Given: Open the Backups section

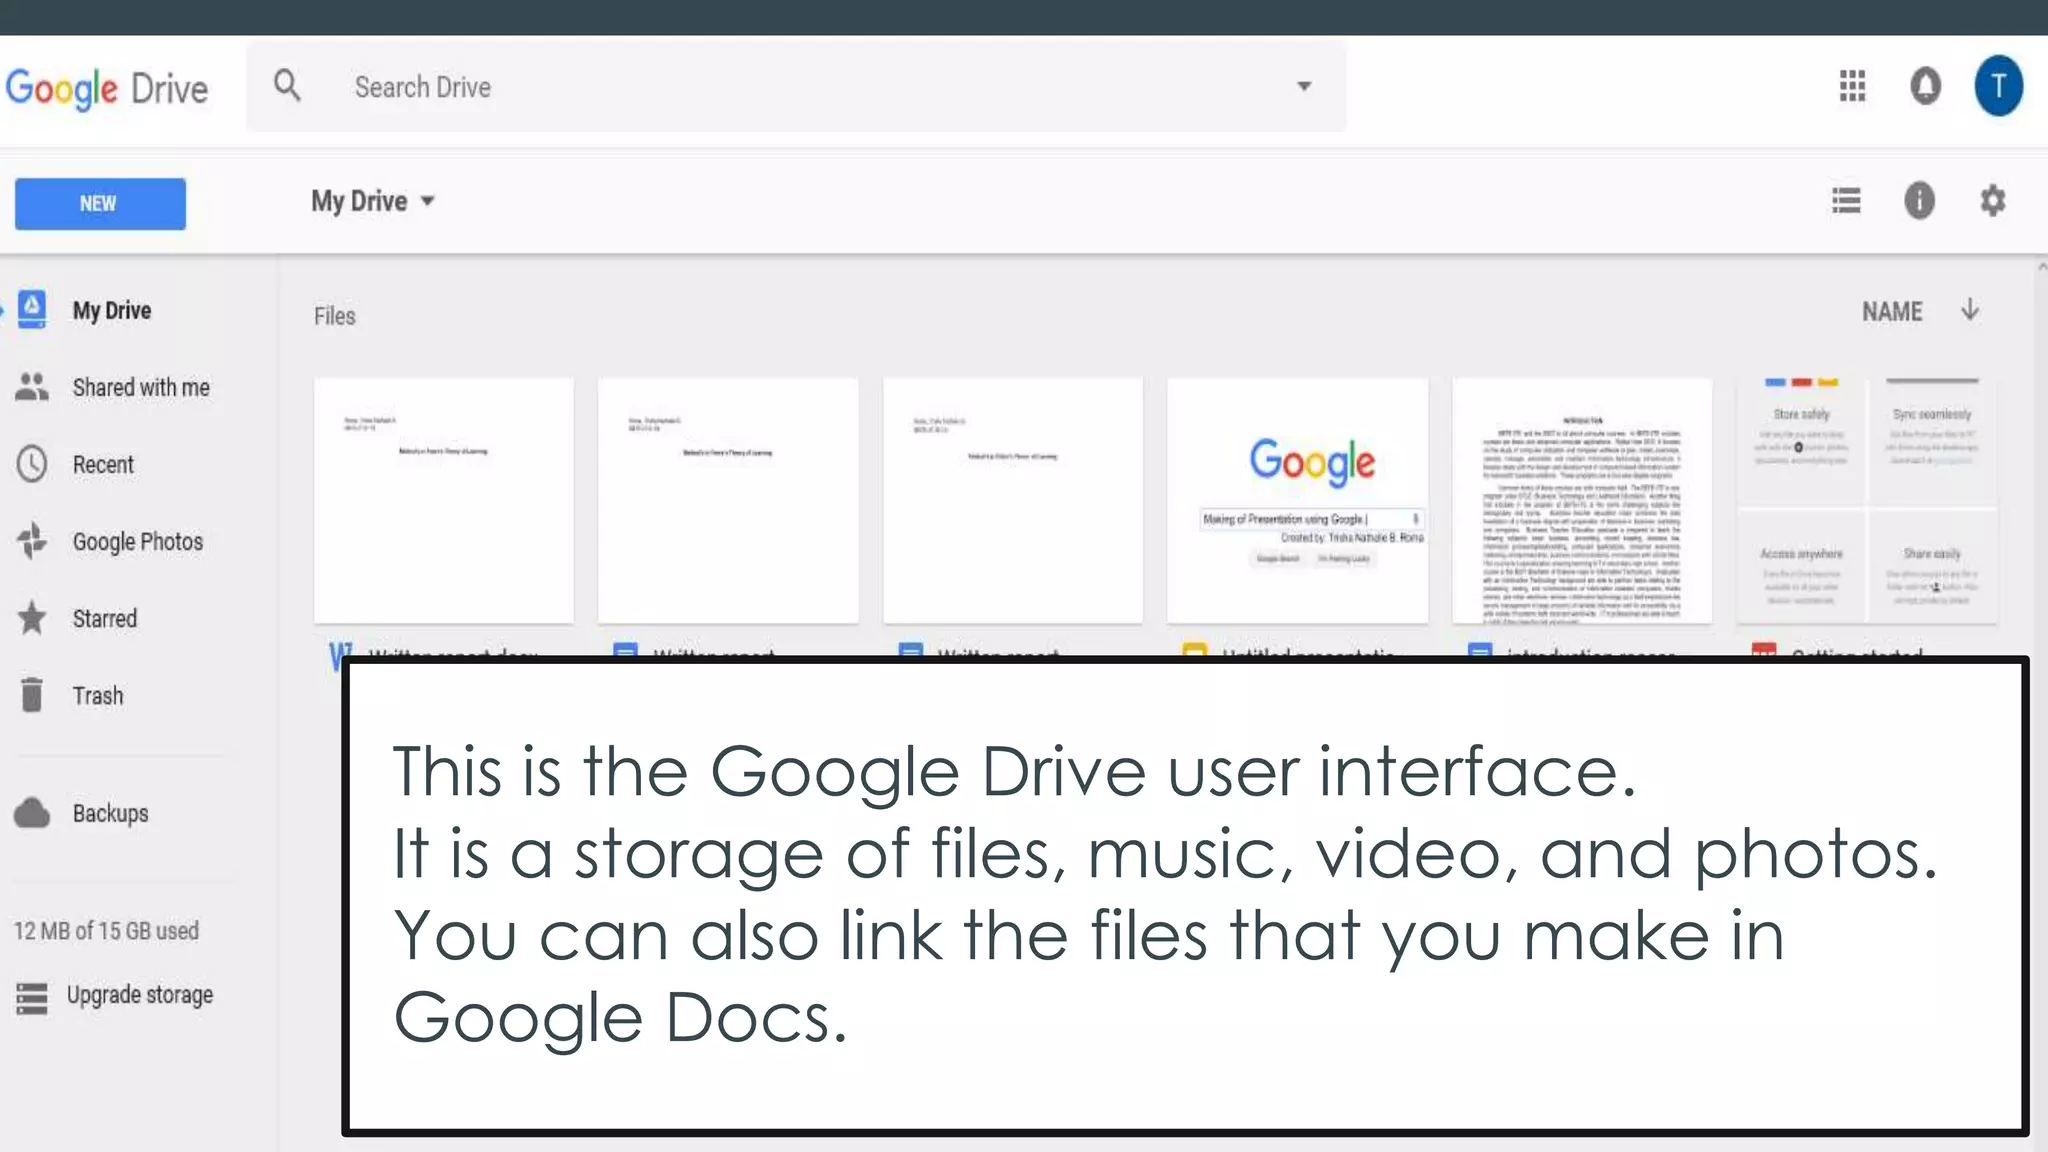Looking at the screenshot, I should (110, 813).
